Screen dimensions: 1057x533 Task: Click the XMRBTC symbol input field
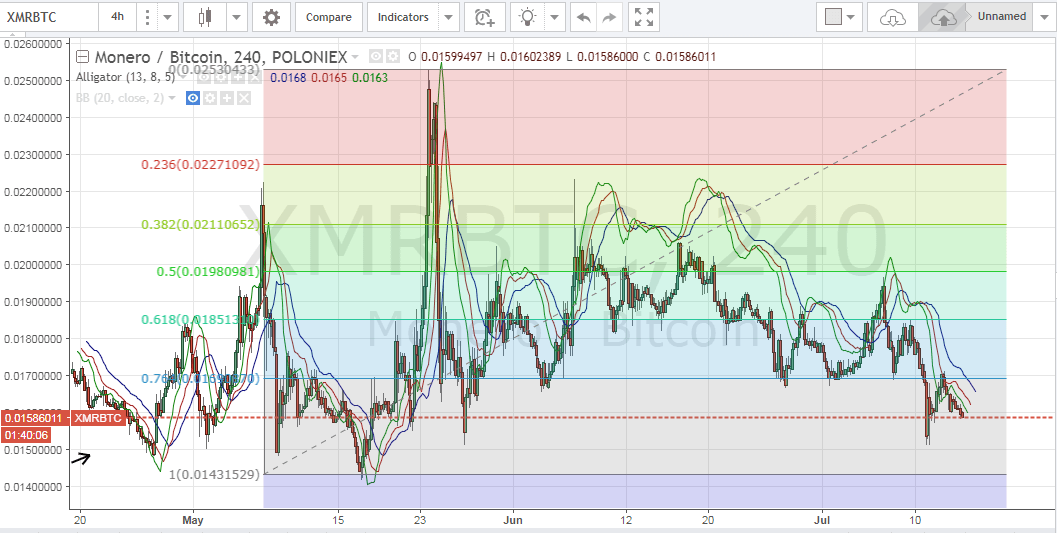click(x=49, y=18)
